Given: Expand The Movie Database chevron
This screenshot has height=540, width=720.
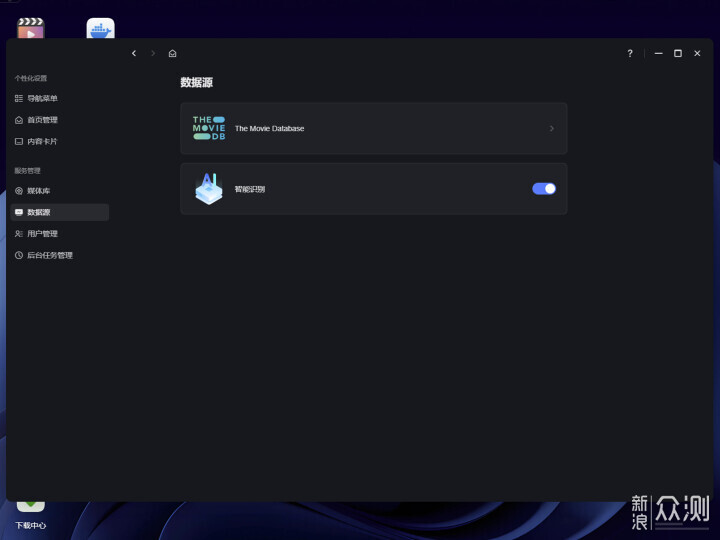Looking at the screenshot, I should pos(552,129).
